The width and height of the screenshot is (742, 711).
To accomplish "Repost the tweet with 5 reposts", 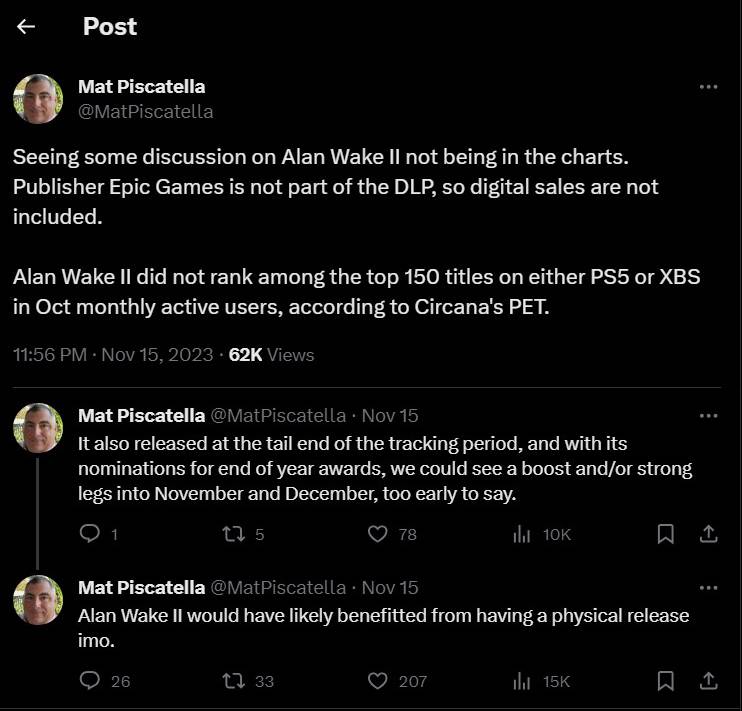I will pyautogui.click(x=234, y=535).
